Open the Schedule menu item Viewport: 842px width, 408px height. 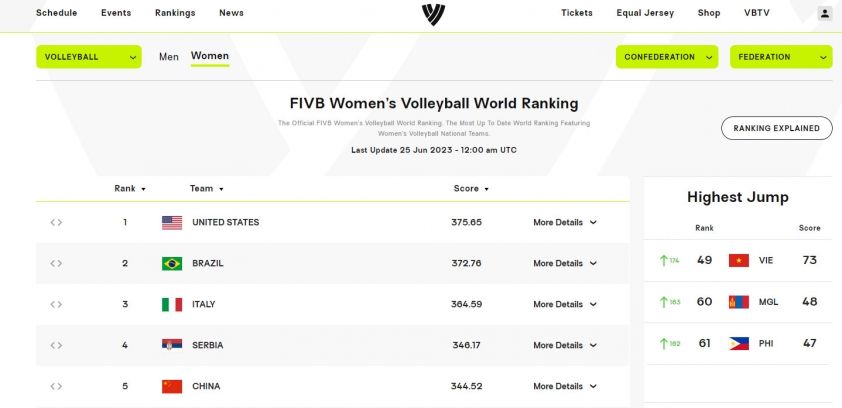(56, 13)
